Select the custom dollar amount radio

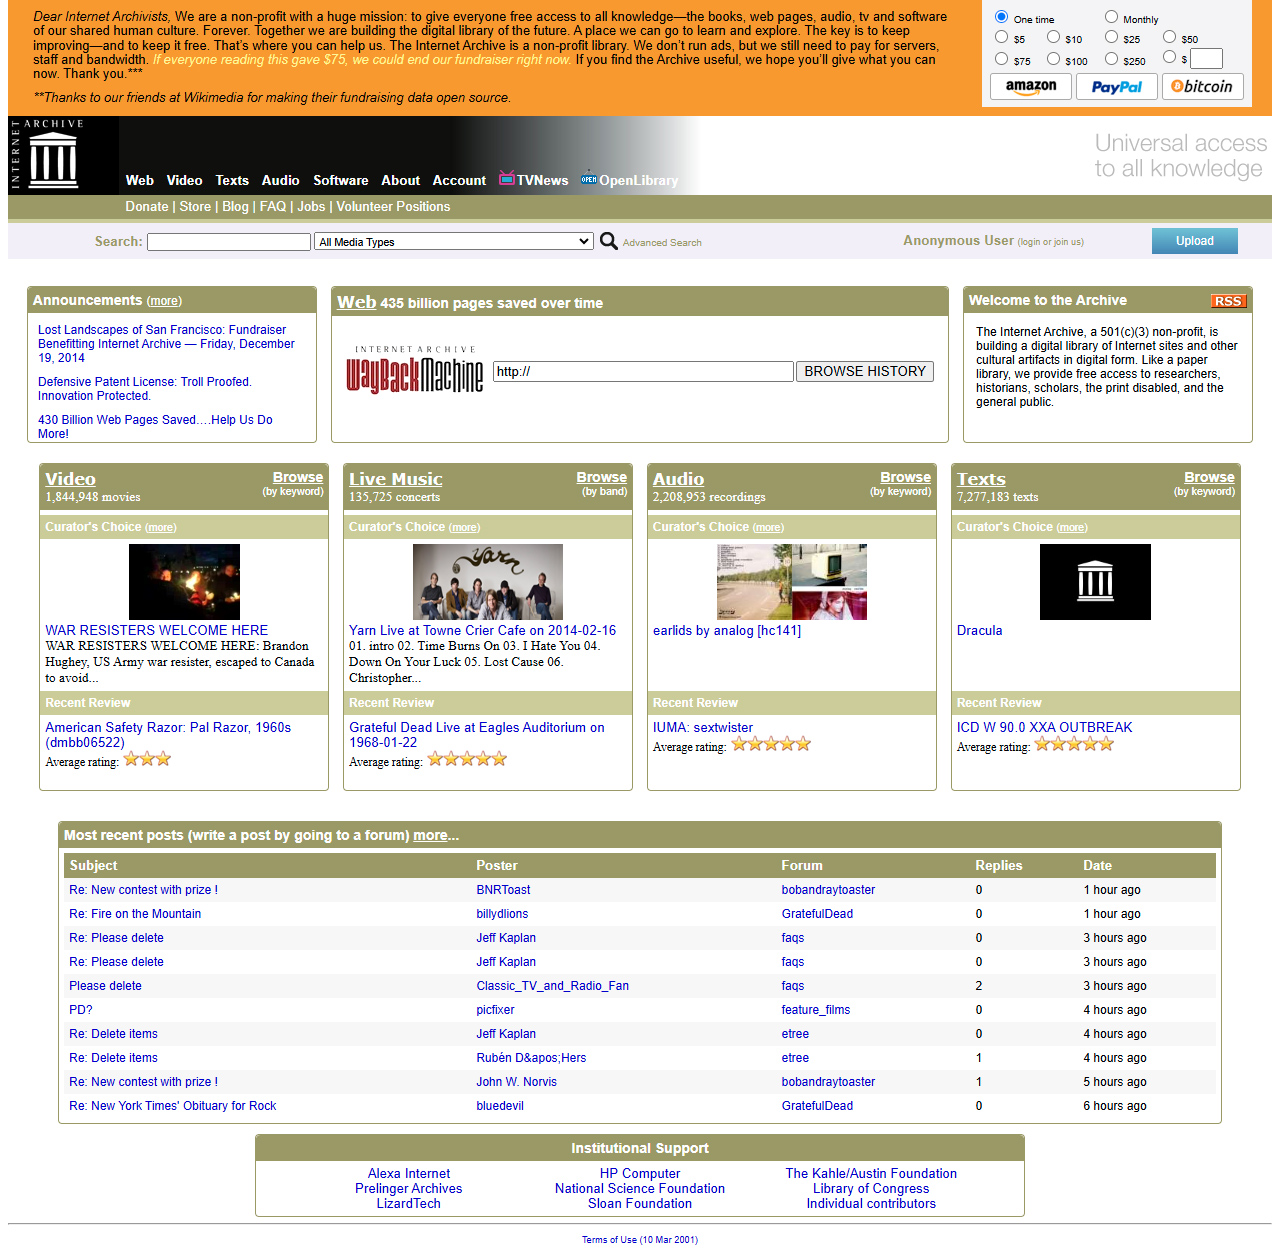1169,57
